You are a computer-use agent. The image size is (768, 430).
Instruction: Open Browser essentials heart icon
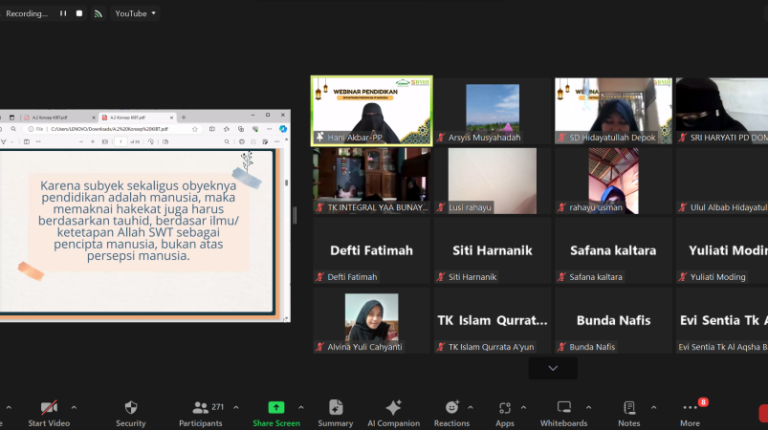[255, 129]
